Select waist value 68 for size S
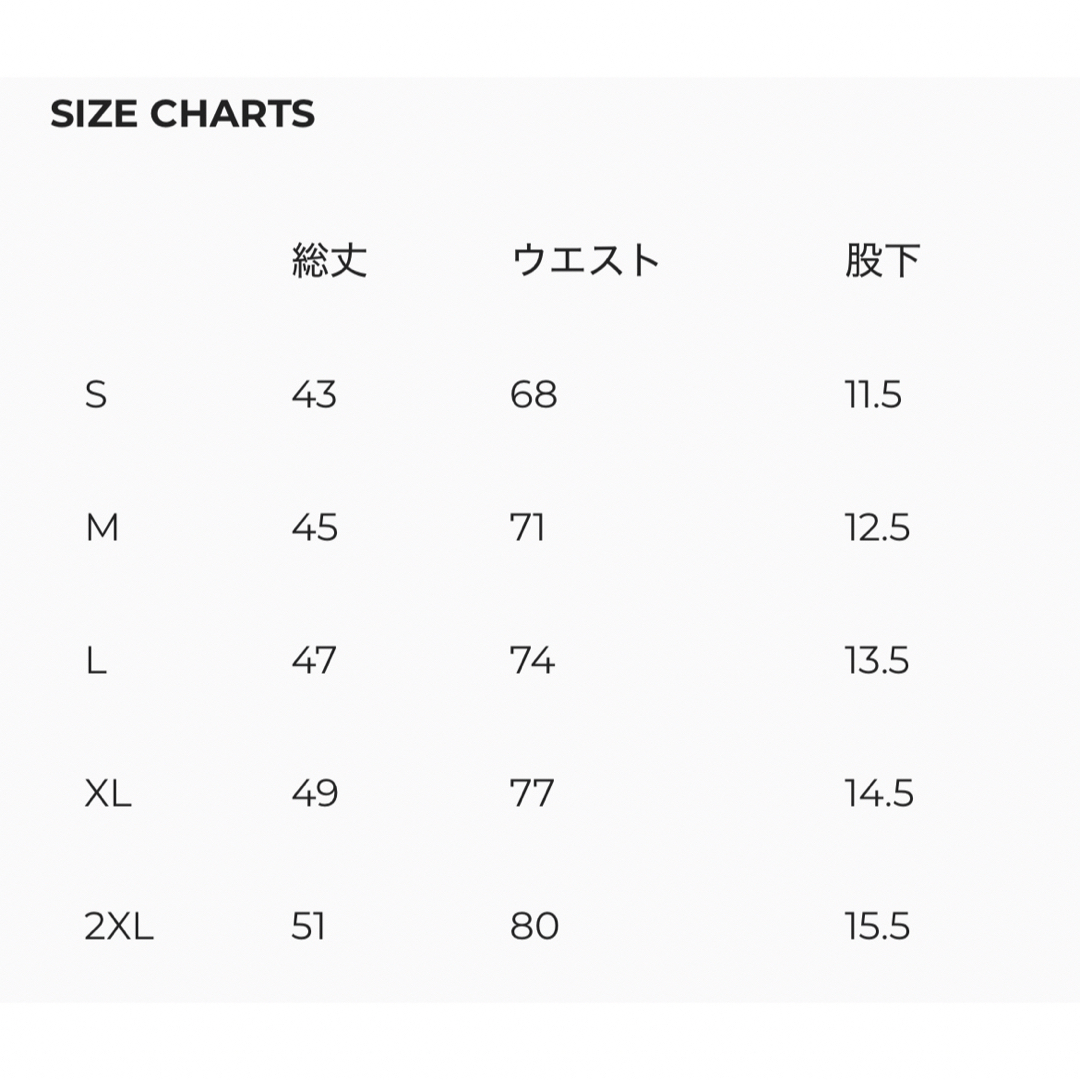Viewport: 1080px width, 1080px height. click(x=534, y=395)
